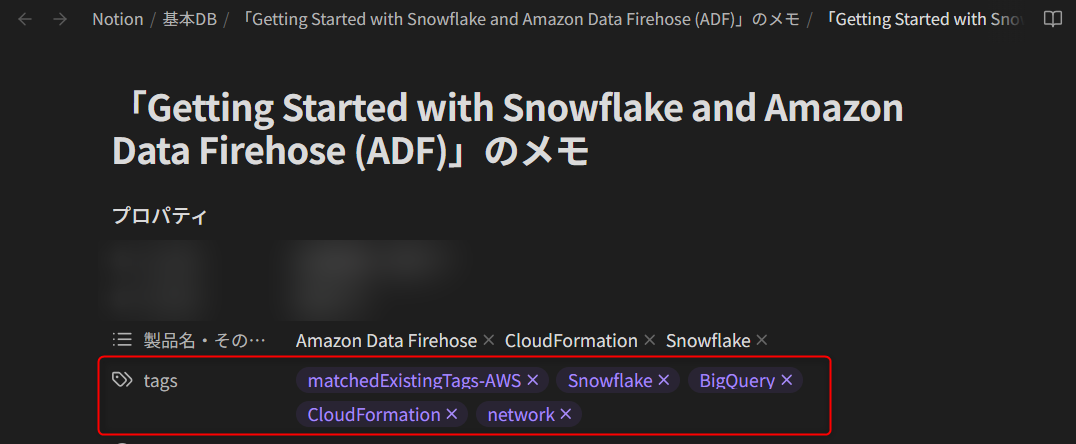
Task: Click the tags property name
Action: (161, 381)
